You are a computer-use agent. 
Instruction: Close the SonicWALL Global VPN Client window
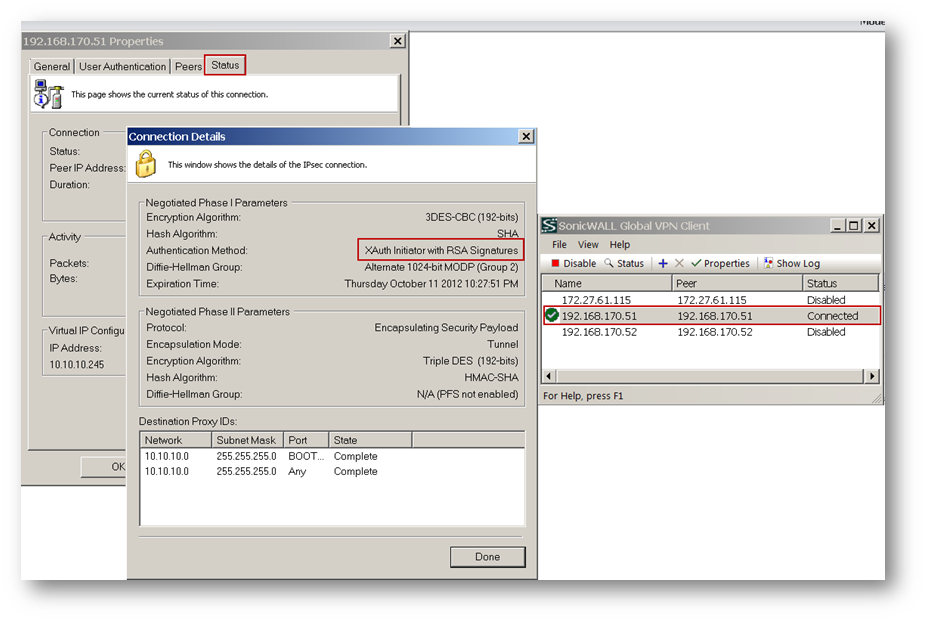click(x=871, y=225)
